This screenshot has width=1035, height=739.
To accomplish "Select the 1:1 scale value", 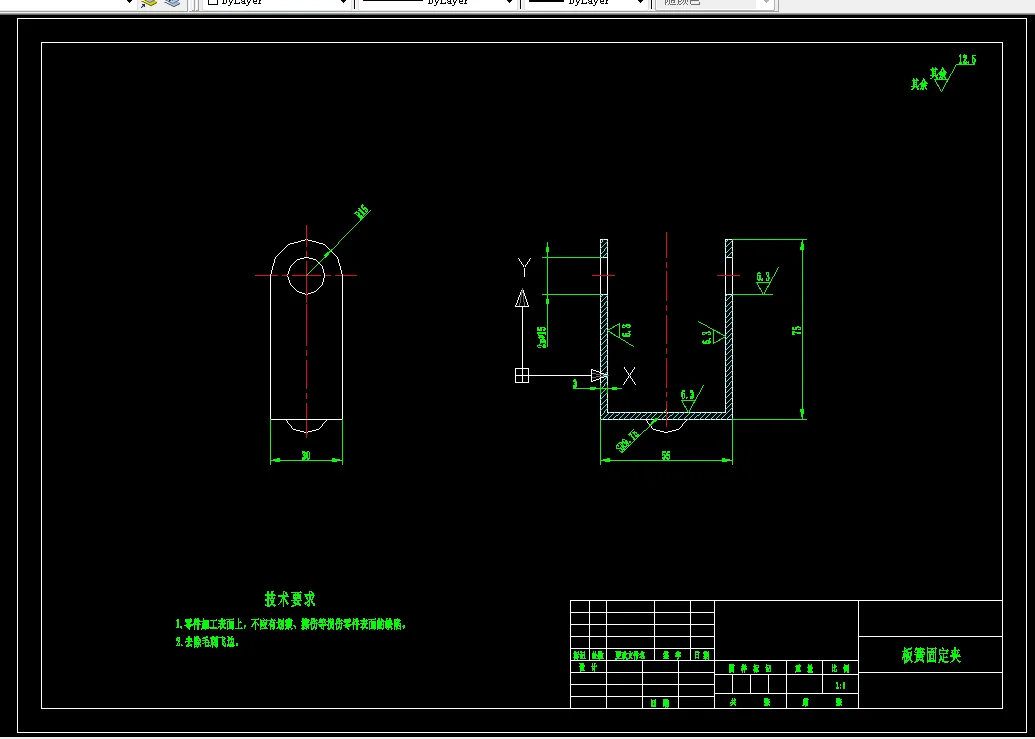I will [x=840, y=686].
